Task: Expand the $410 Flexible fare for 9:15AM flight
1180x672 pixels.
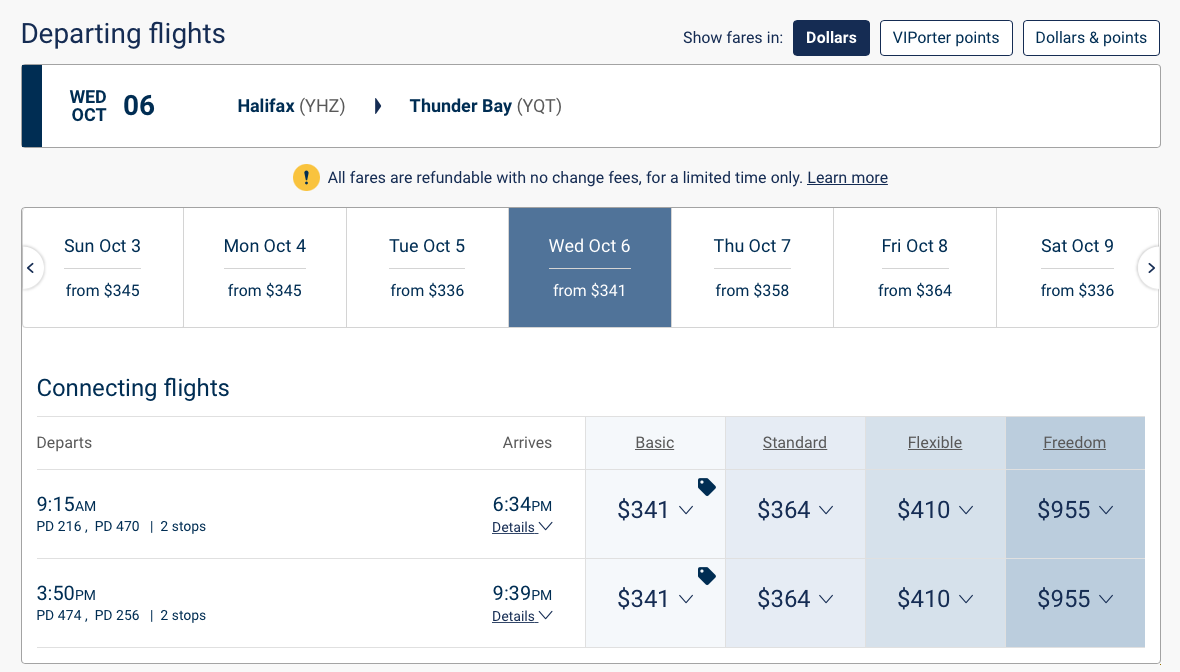Action: click(x=935, y=510)
